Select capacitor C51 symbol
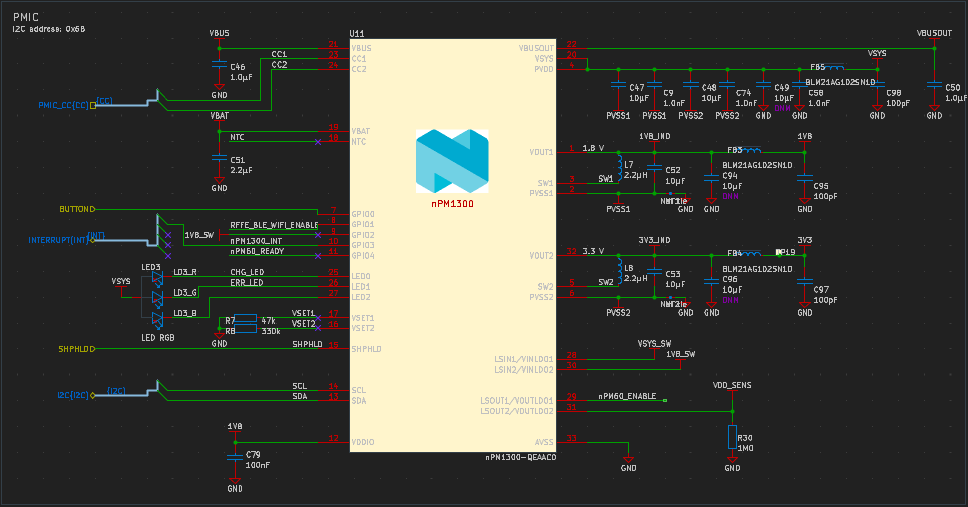This screenshot has width=968, height=507. 219,157
